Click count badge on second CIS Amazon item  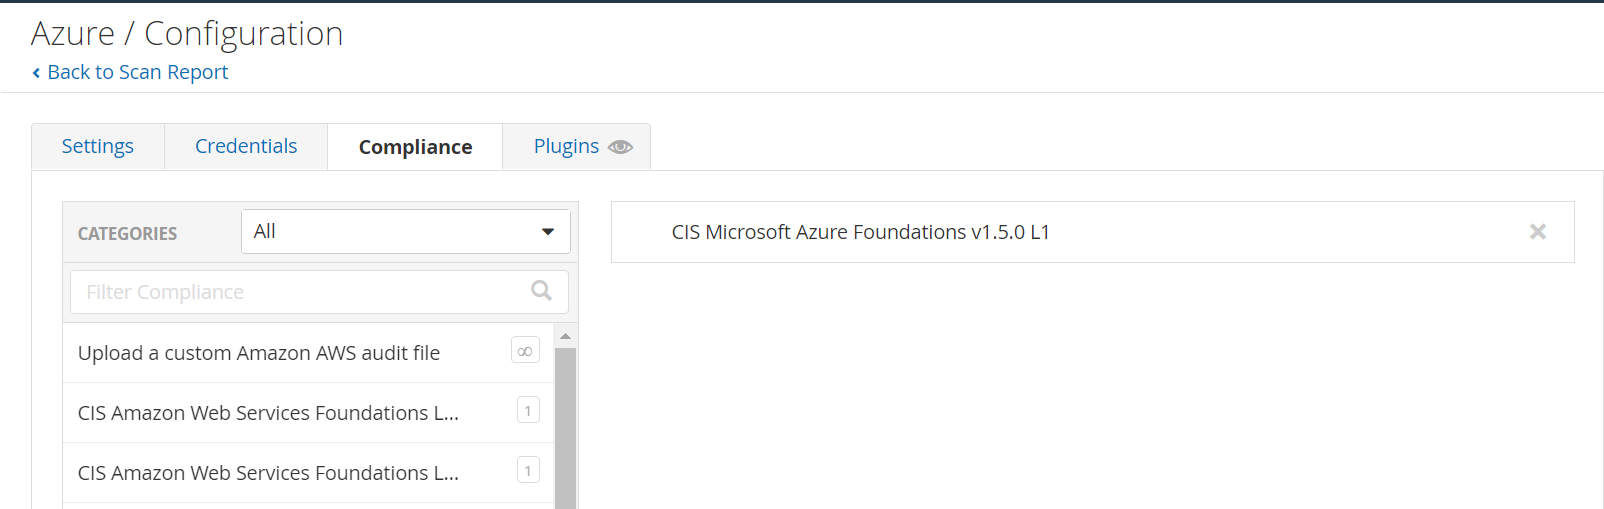[x=528, y=471]
